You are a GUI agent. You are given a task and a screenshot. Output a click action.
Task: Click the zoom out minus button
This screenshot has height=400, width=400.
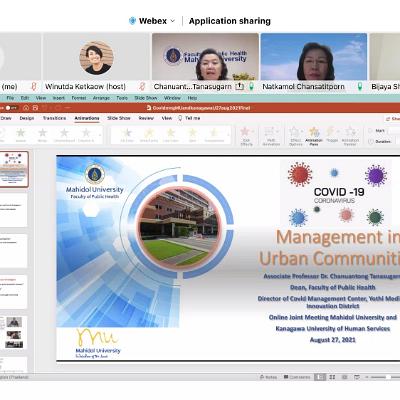pos(367,377)
